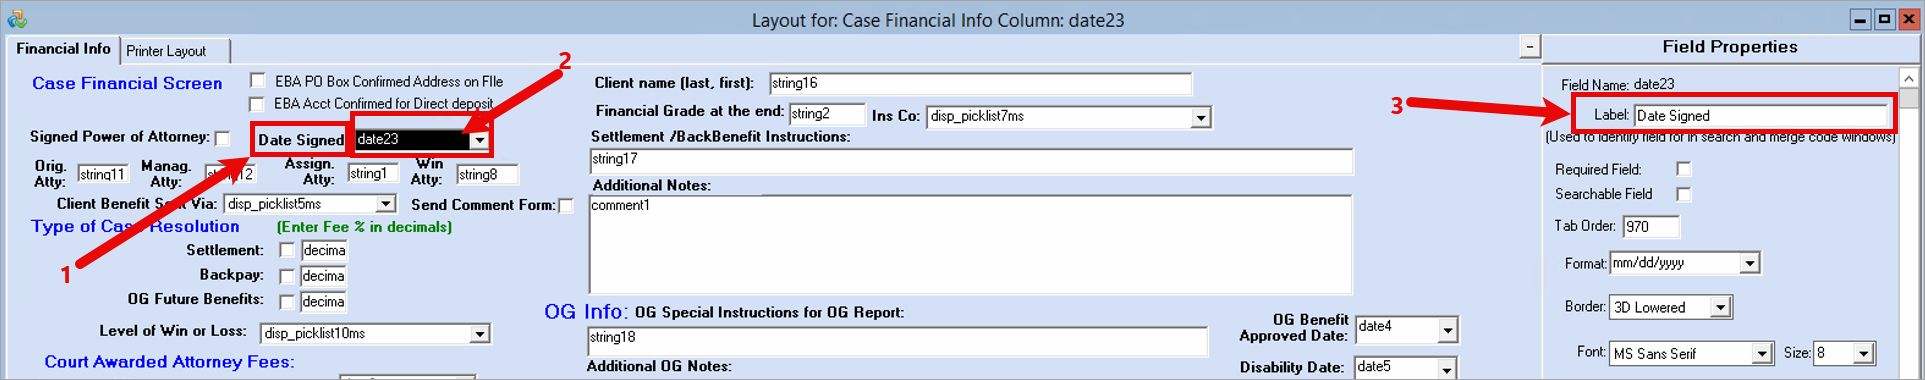Collapse the Field Properties panel with minus button
This screenshot has height=380, width=1925.
(x=1529, y=47)
